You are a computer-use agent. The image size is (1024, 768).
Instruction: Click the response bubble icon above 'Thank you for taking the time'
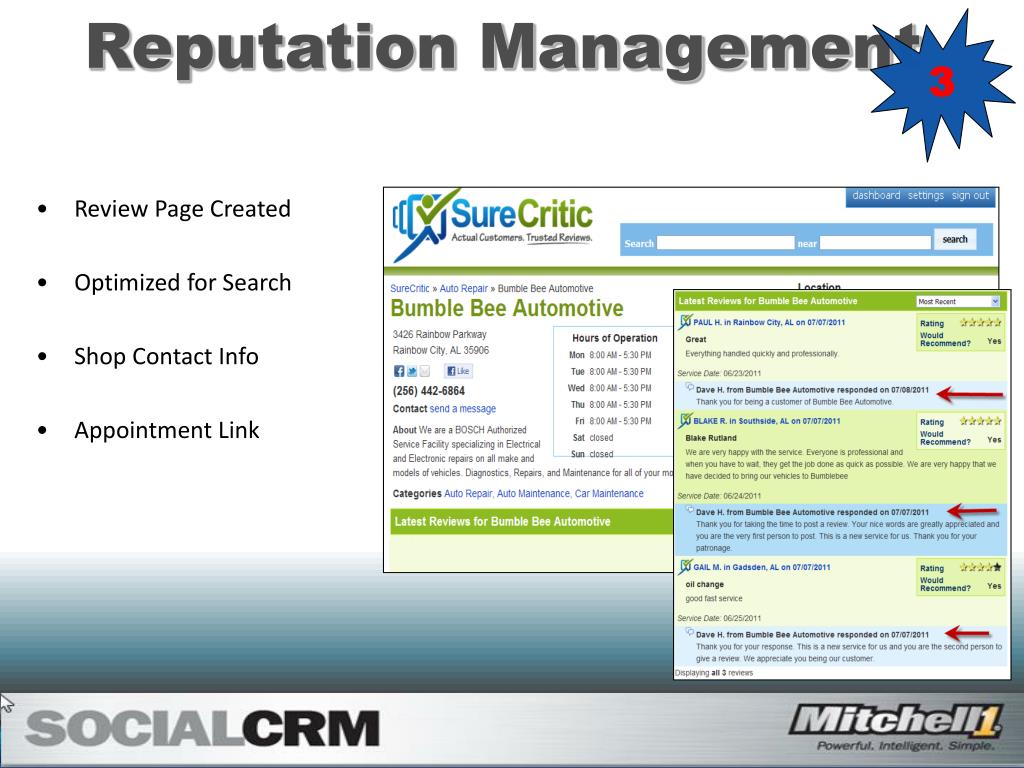[x=690, y=510]
